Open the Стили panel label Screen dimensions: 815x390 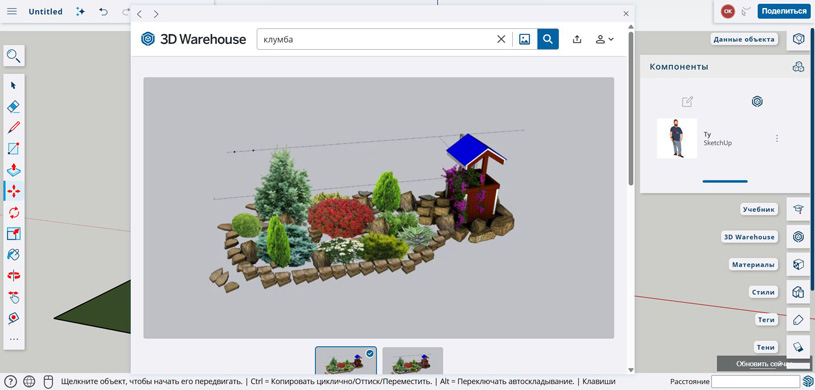coord(764,292)
